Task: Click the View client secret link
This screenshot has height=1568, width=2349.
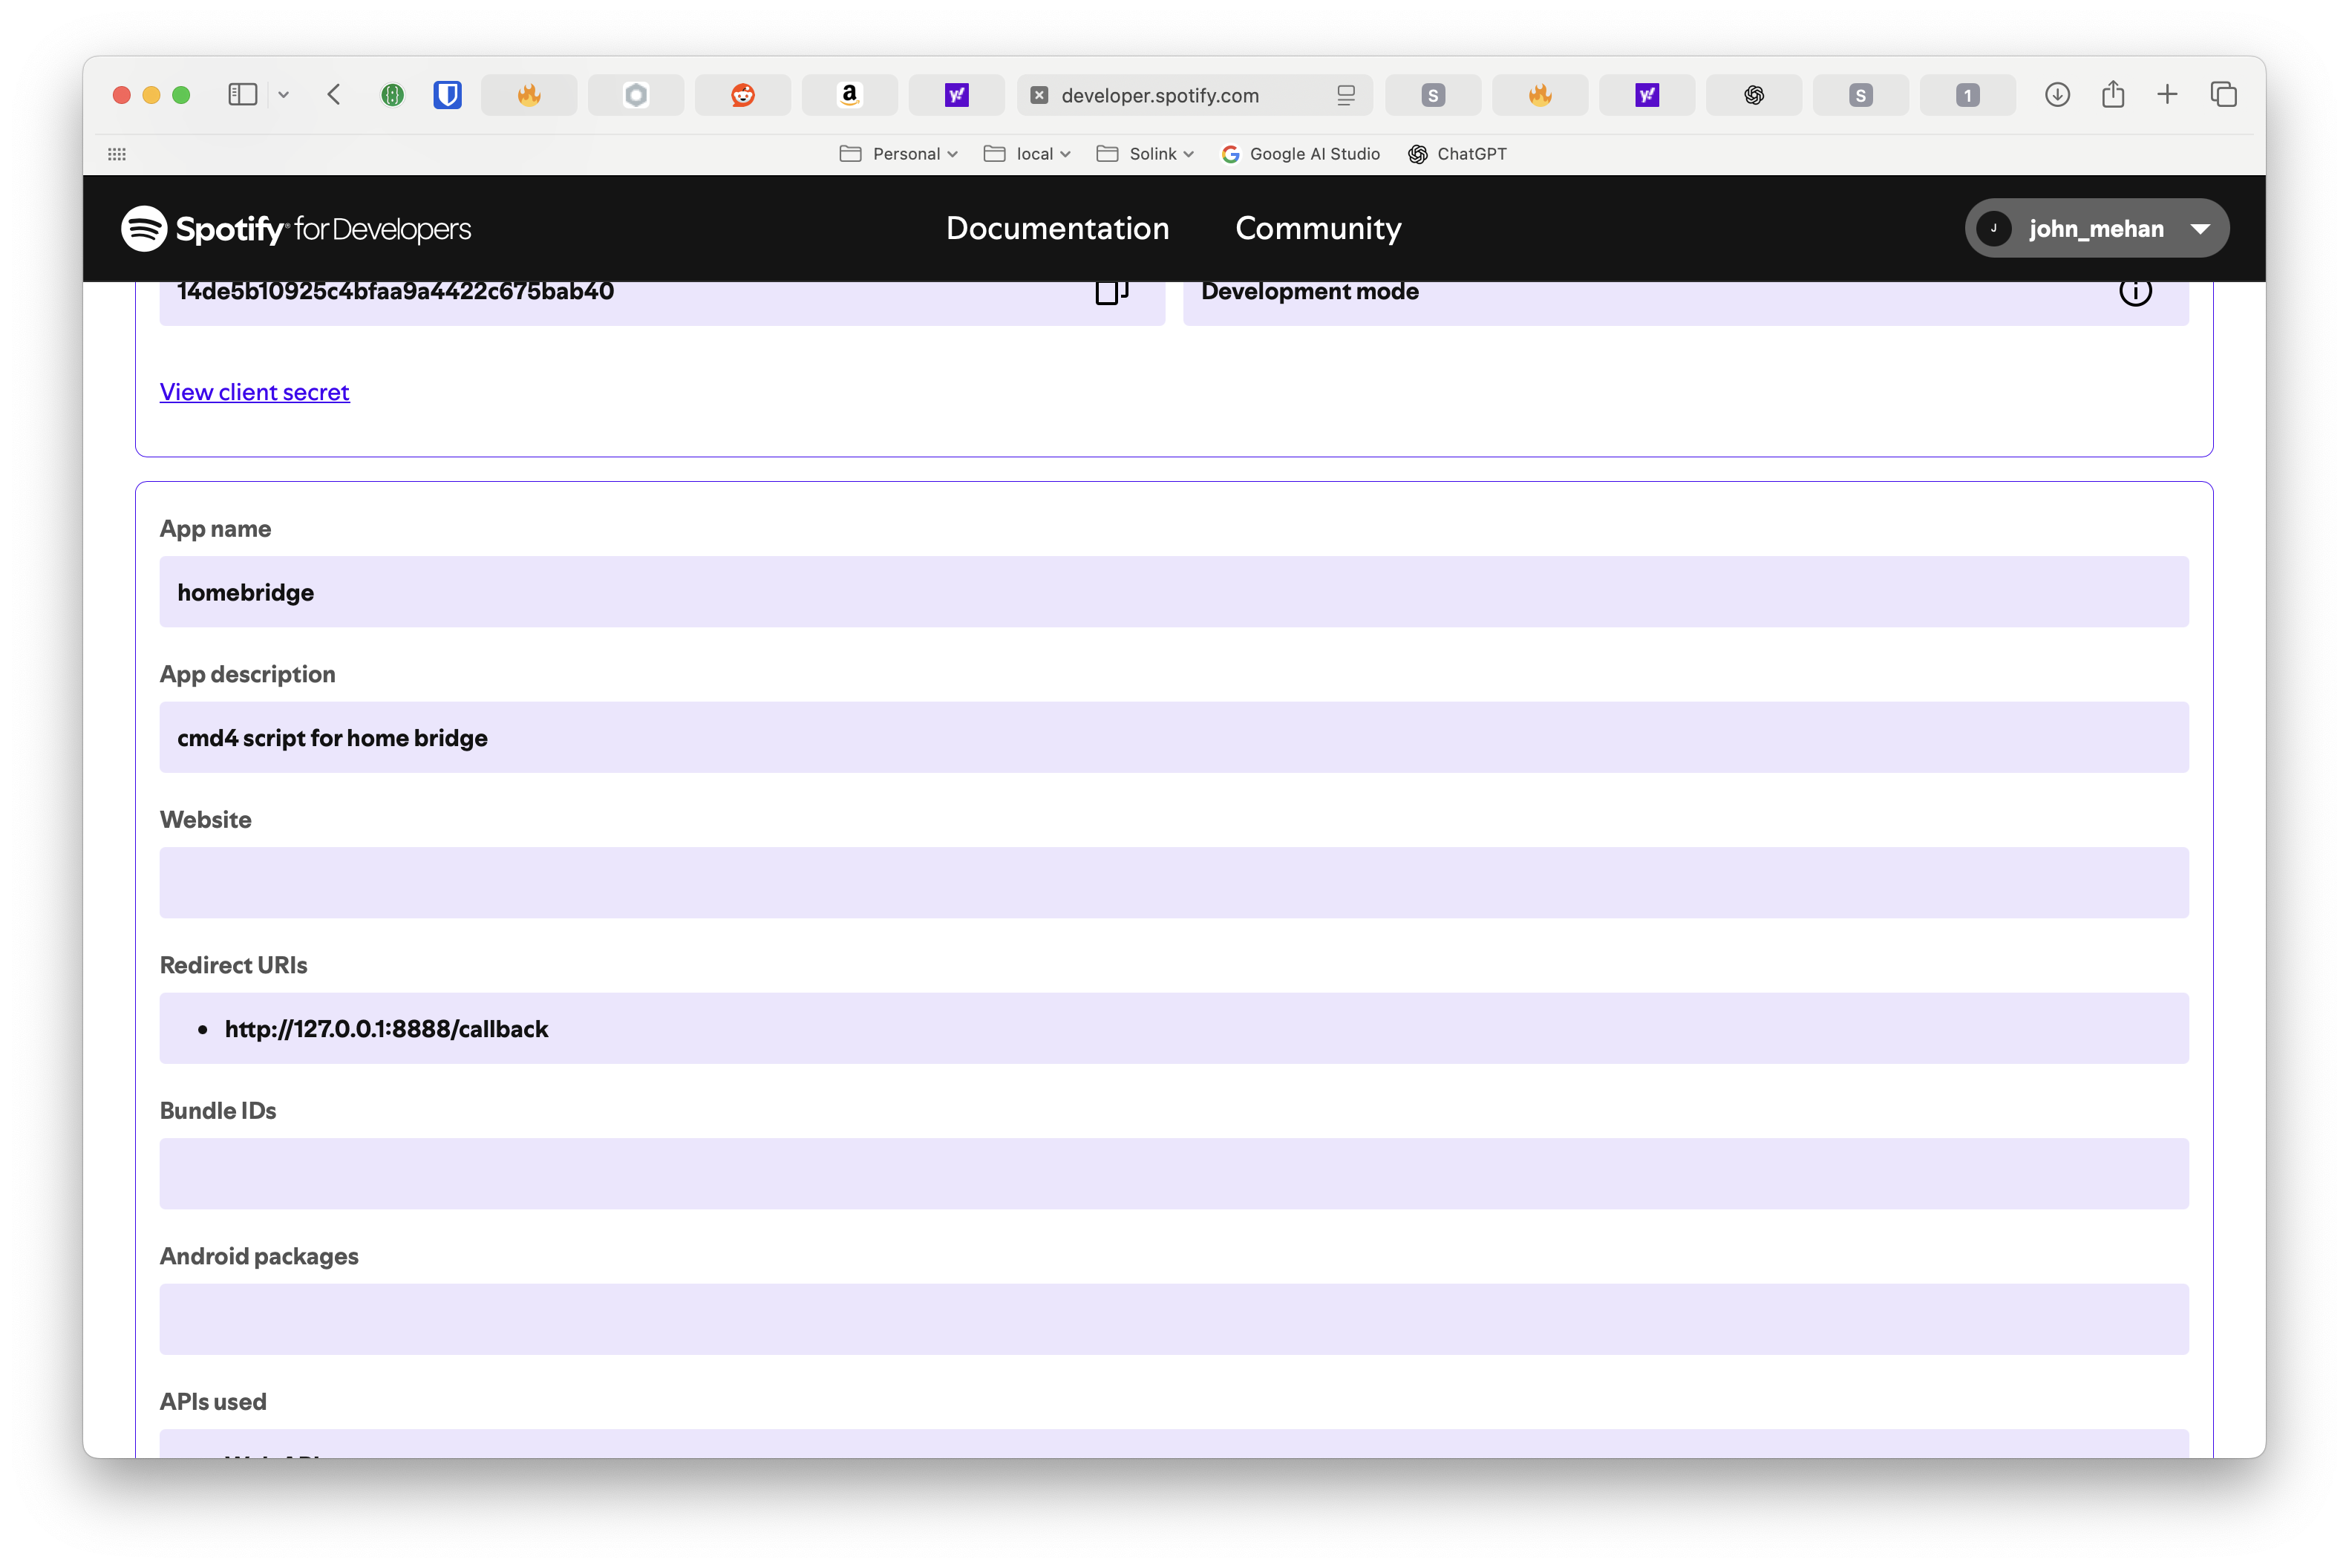Action: click(x=254, y=392)
